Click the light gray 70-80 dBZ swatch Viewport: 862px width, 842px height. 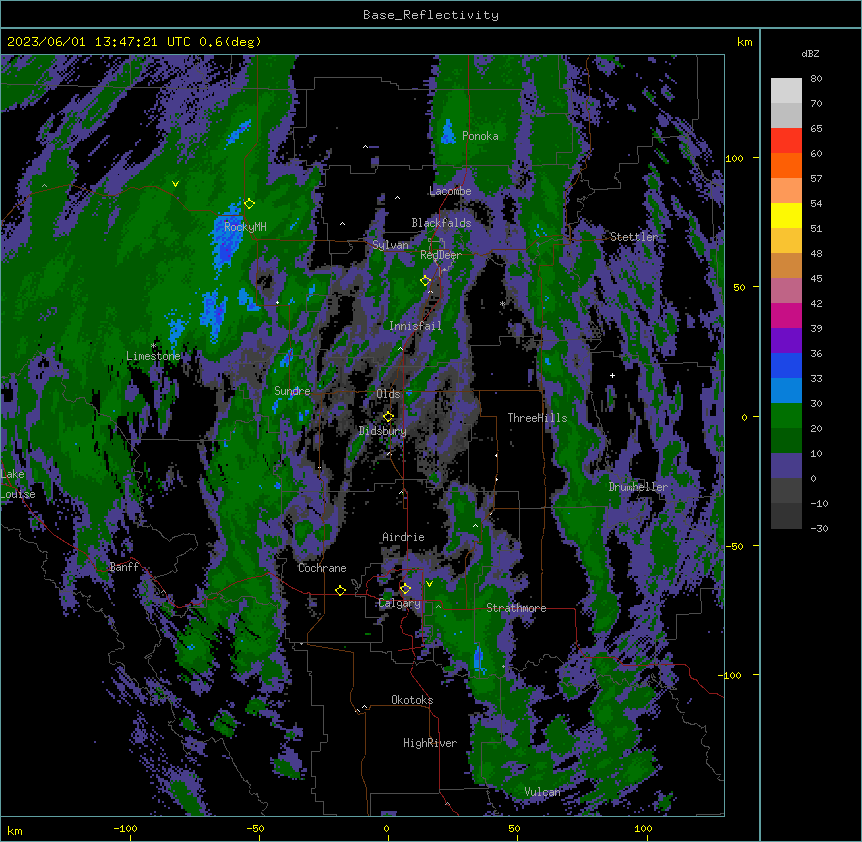pyautogui.click(x=786, y=90)
